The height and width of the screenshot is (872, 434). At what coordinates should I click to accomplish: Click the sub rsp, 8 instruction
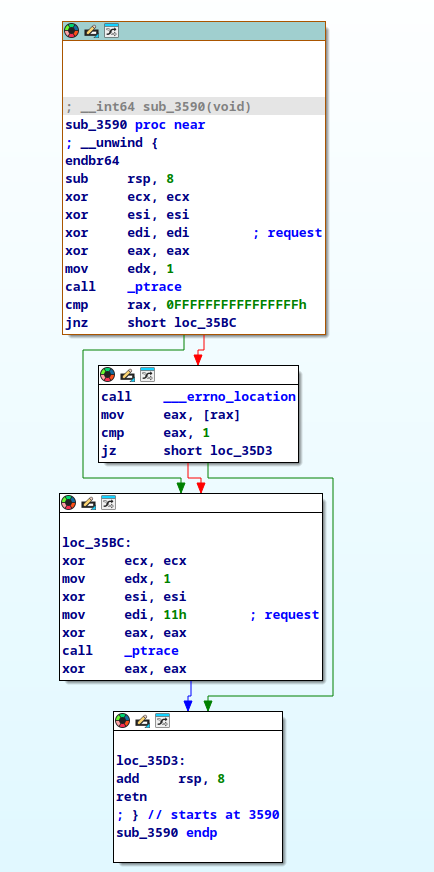120,179
